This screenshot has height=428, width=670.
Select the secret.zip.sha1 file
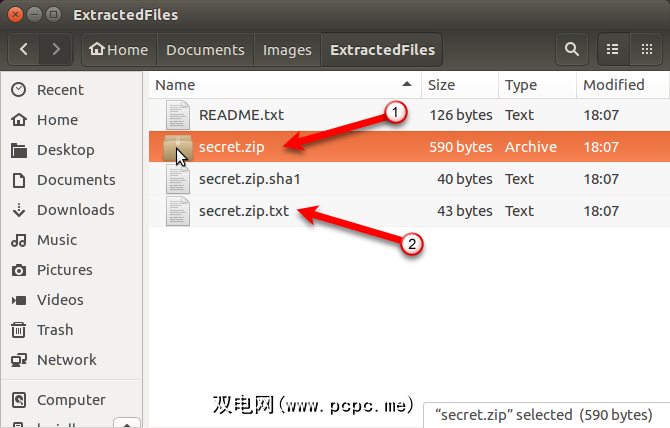point(248,179)
